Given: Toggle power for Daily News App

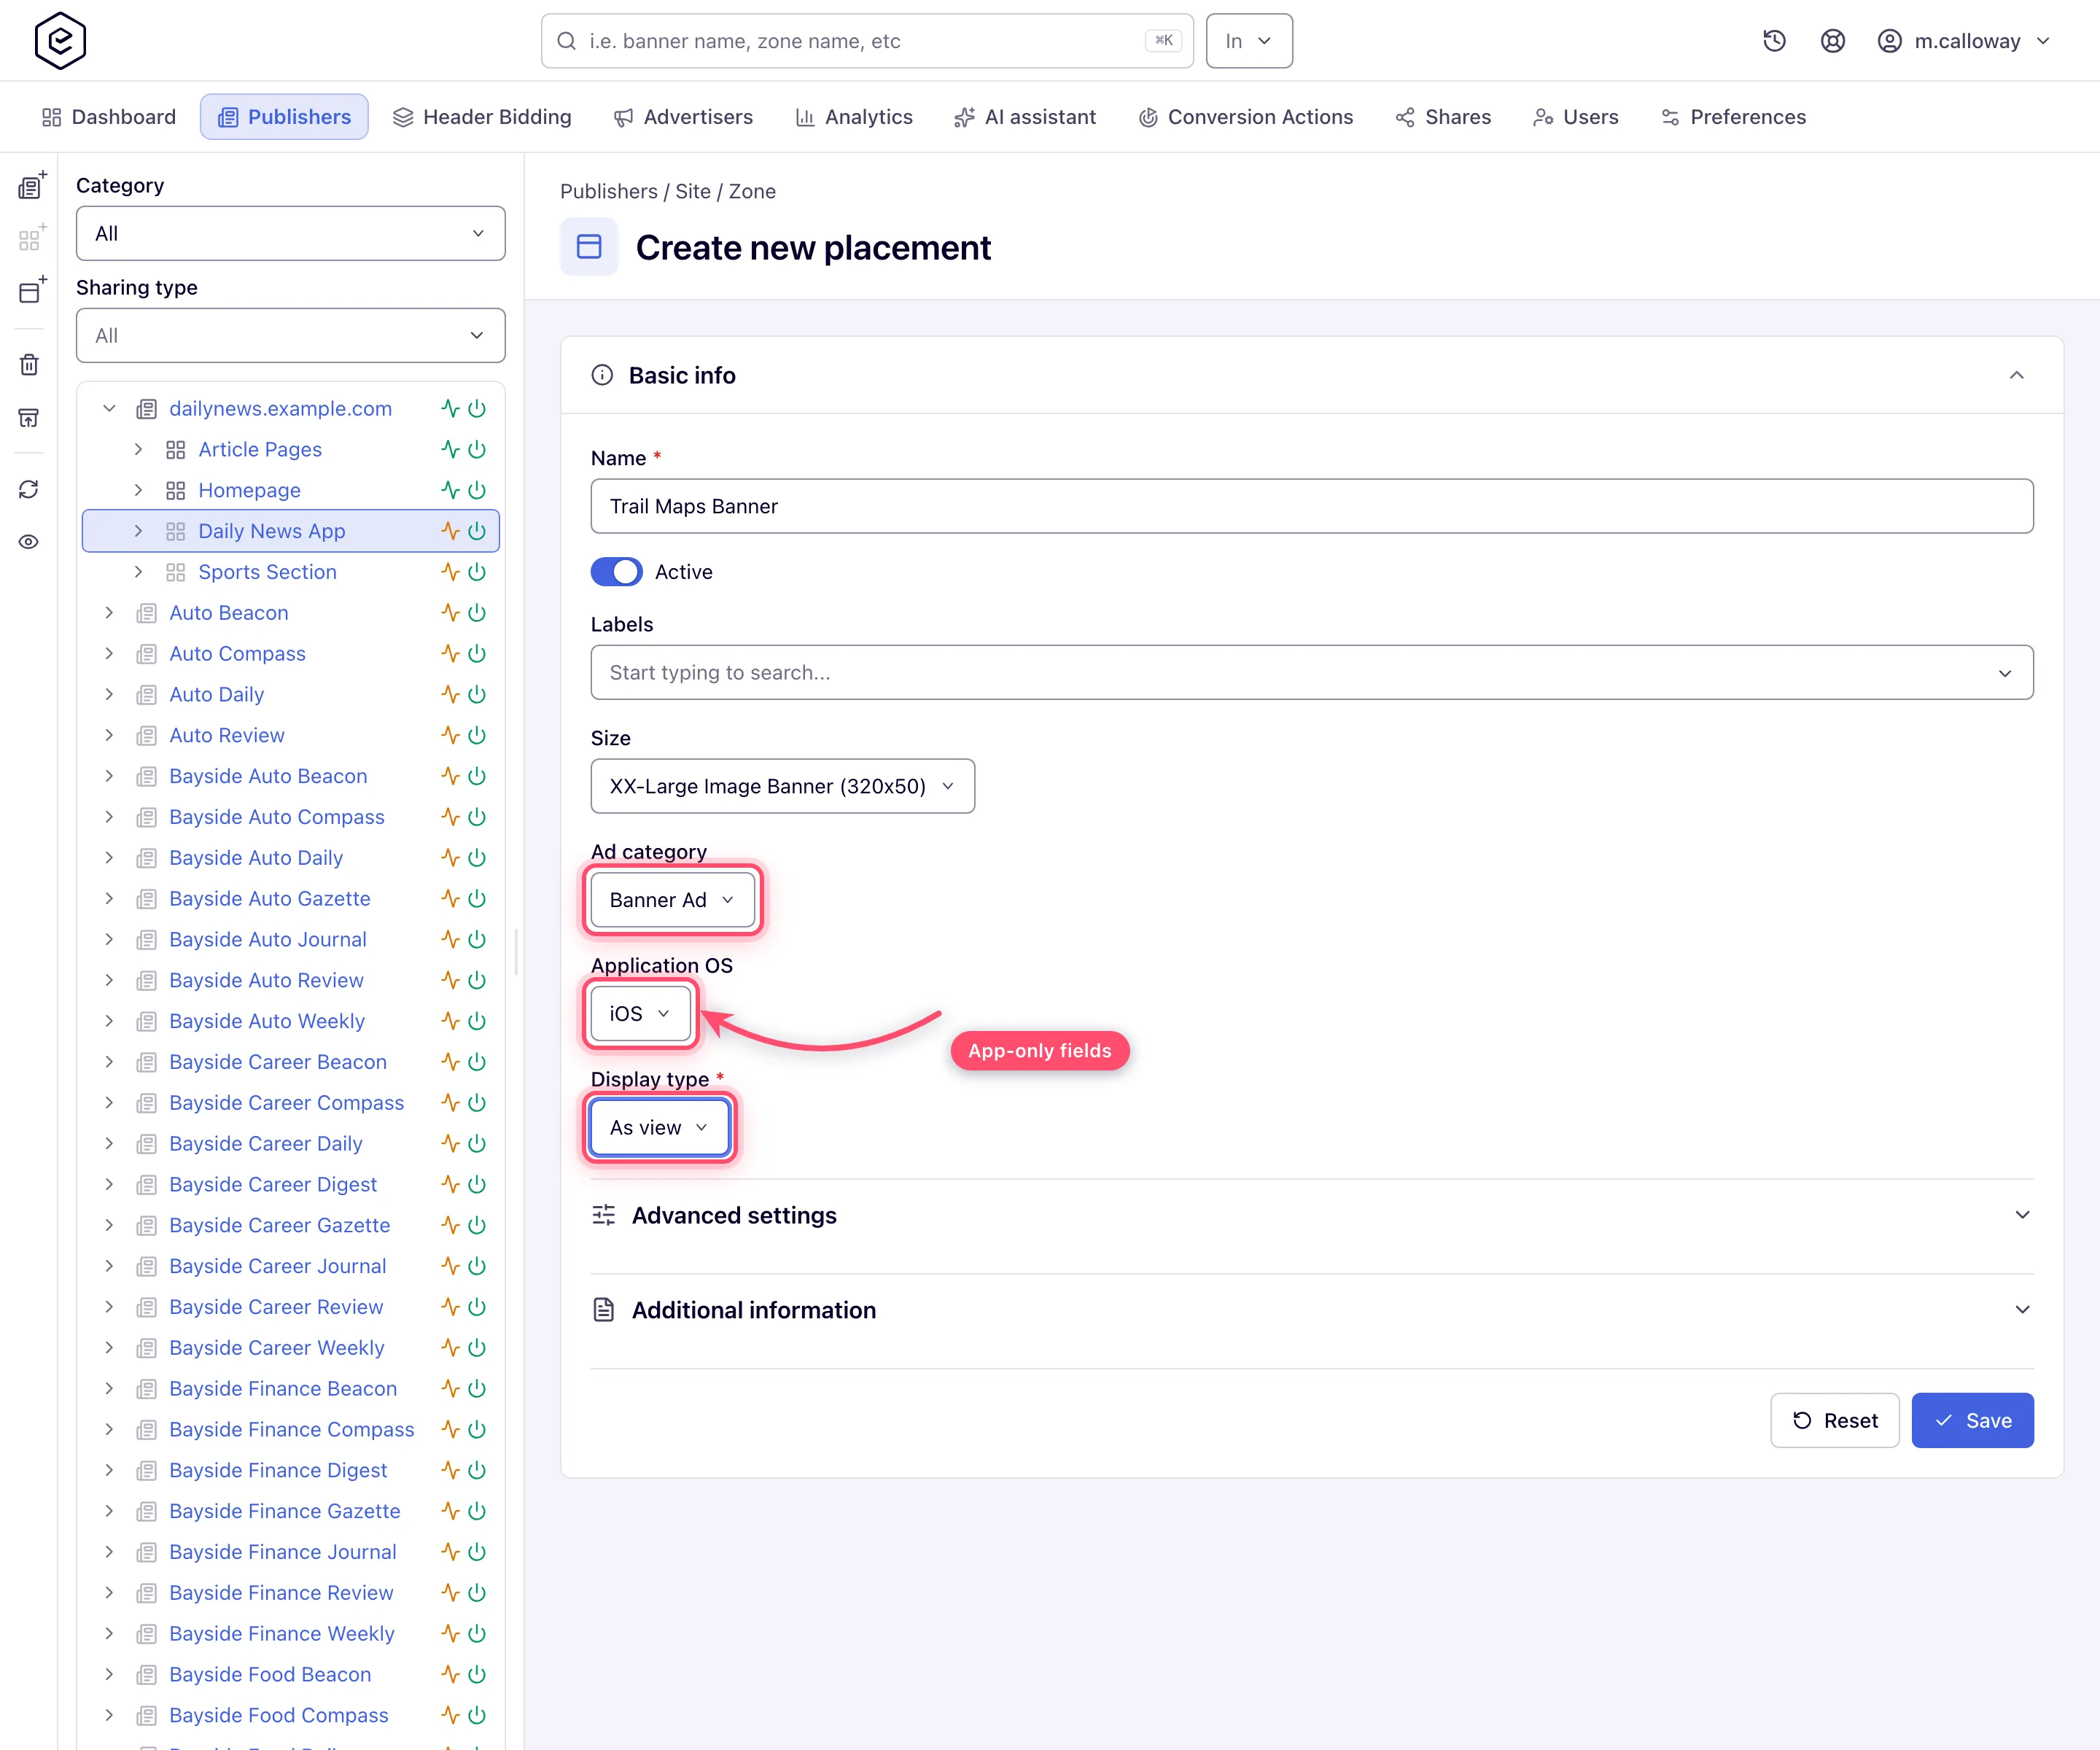Looking at the screenshot, I should pyautogui.click(x=477, y=531).
